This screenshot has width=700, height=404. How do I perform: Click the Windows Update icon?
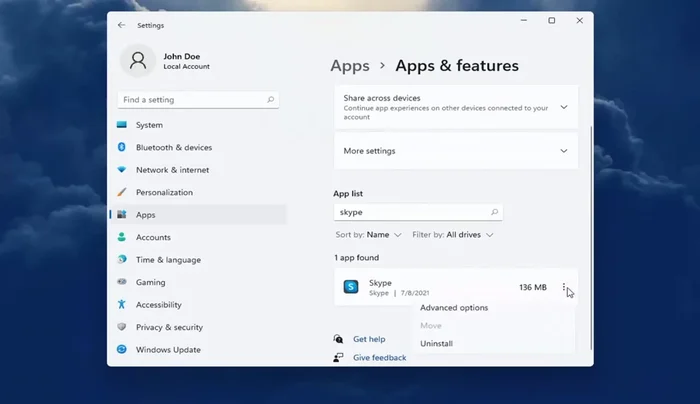[122, 350]
